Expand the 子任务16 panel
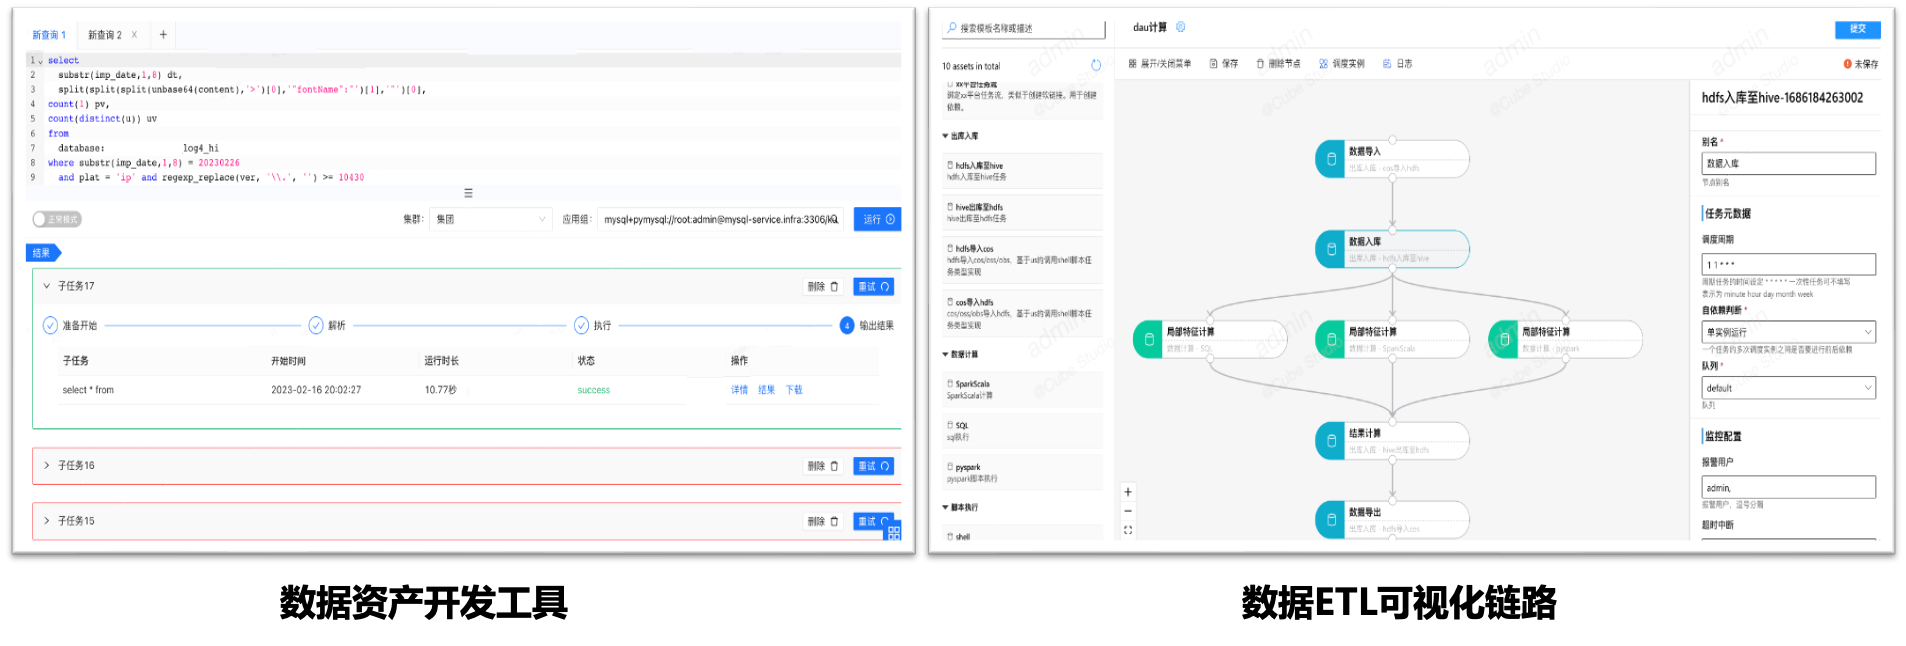Viewport: 1906px width, 646px height. pyautogui.click(x=47, y=466)
